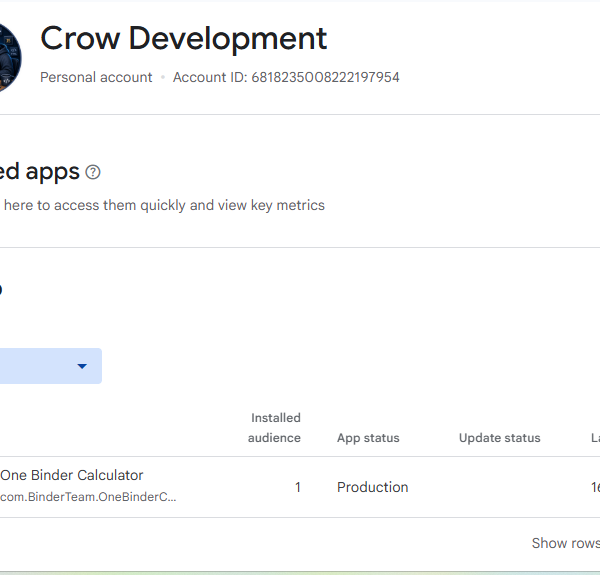The image size is (600, 575).
Task: Open the pinned apps help icon
Action: [x=93, y=172]
